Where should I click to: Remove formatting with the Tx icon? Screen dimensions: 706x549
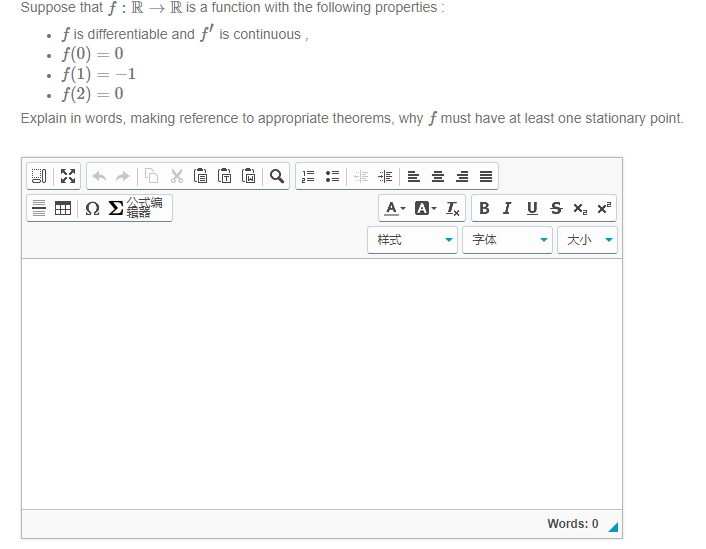click(453, 208)
